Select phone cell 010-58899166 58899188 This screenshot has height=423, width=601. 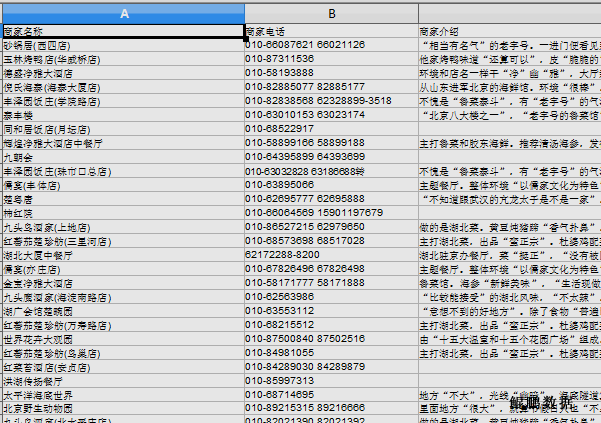[x=332, y=143]
